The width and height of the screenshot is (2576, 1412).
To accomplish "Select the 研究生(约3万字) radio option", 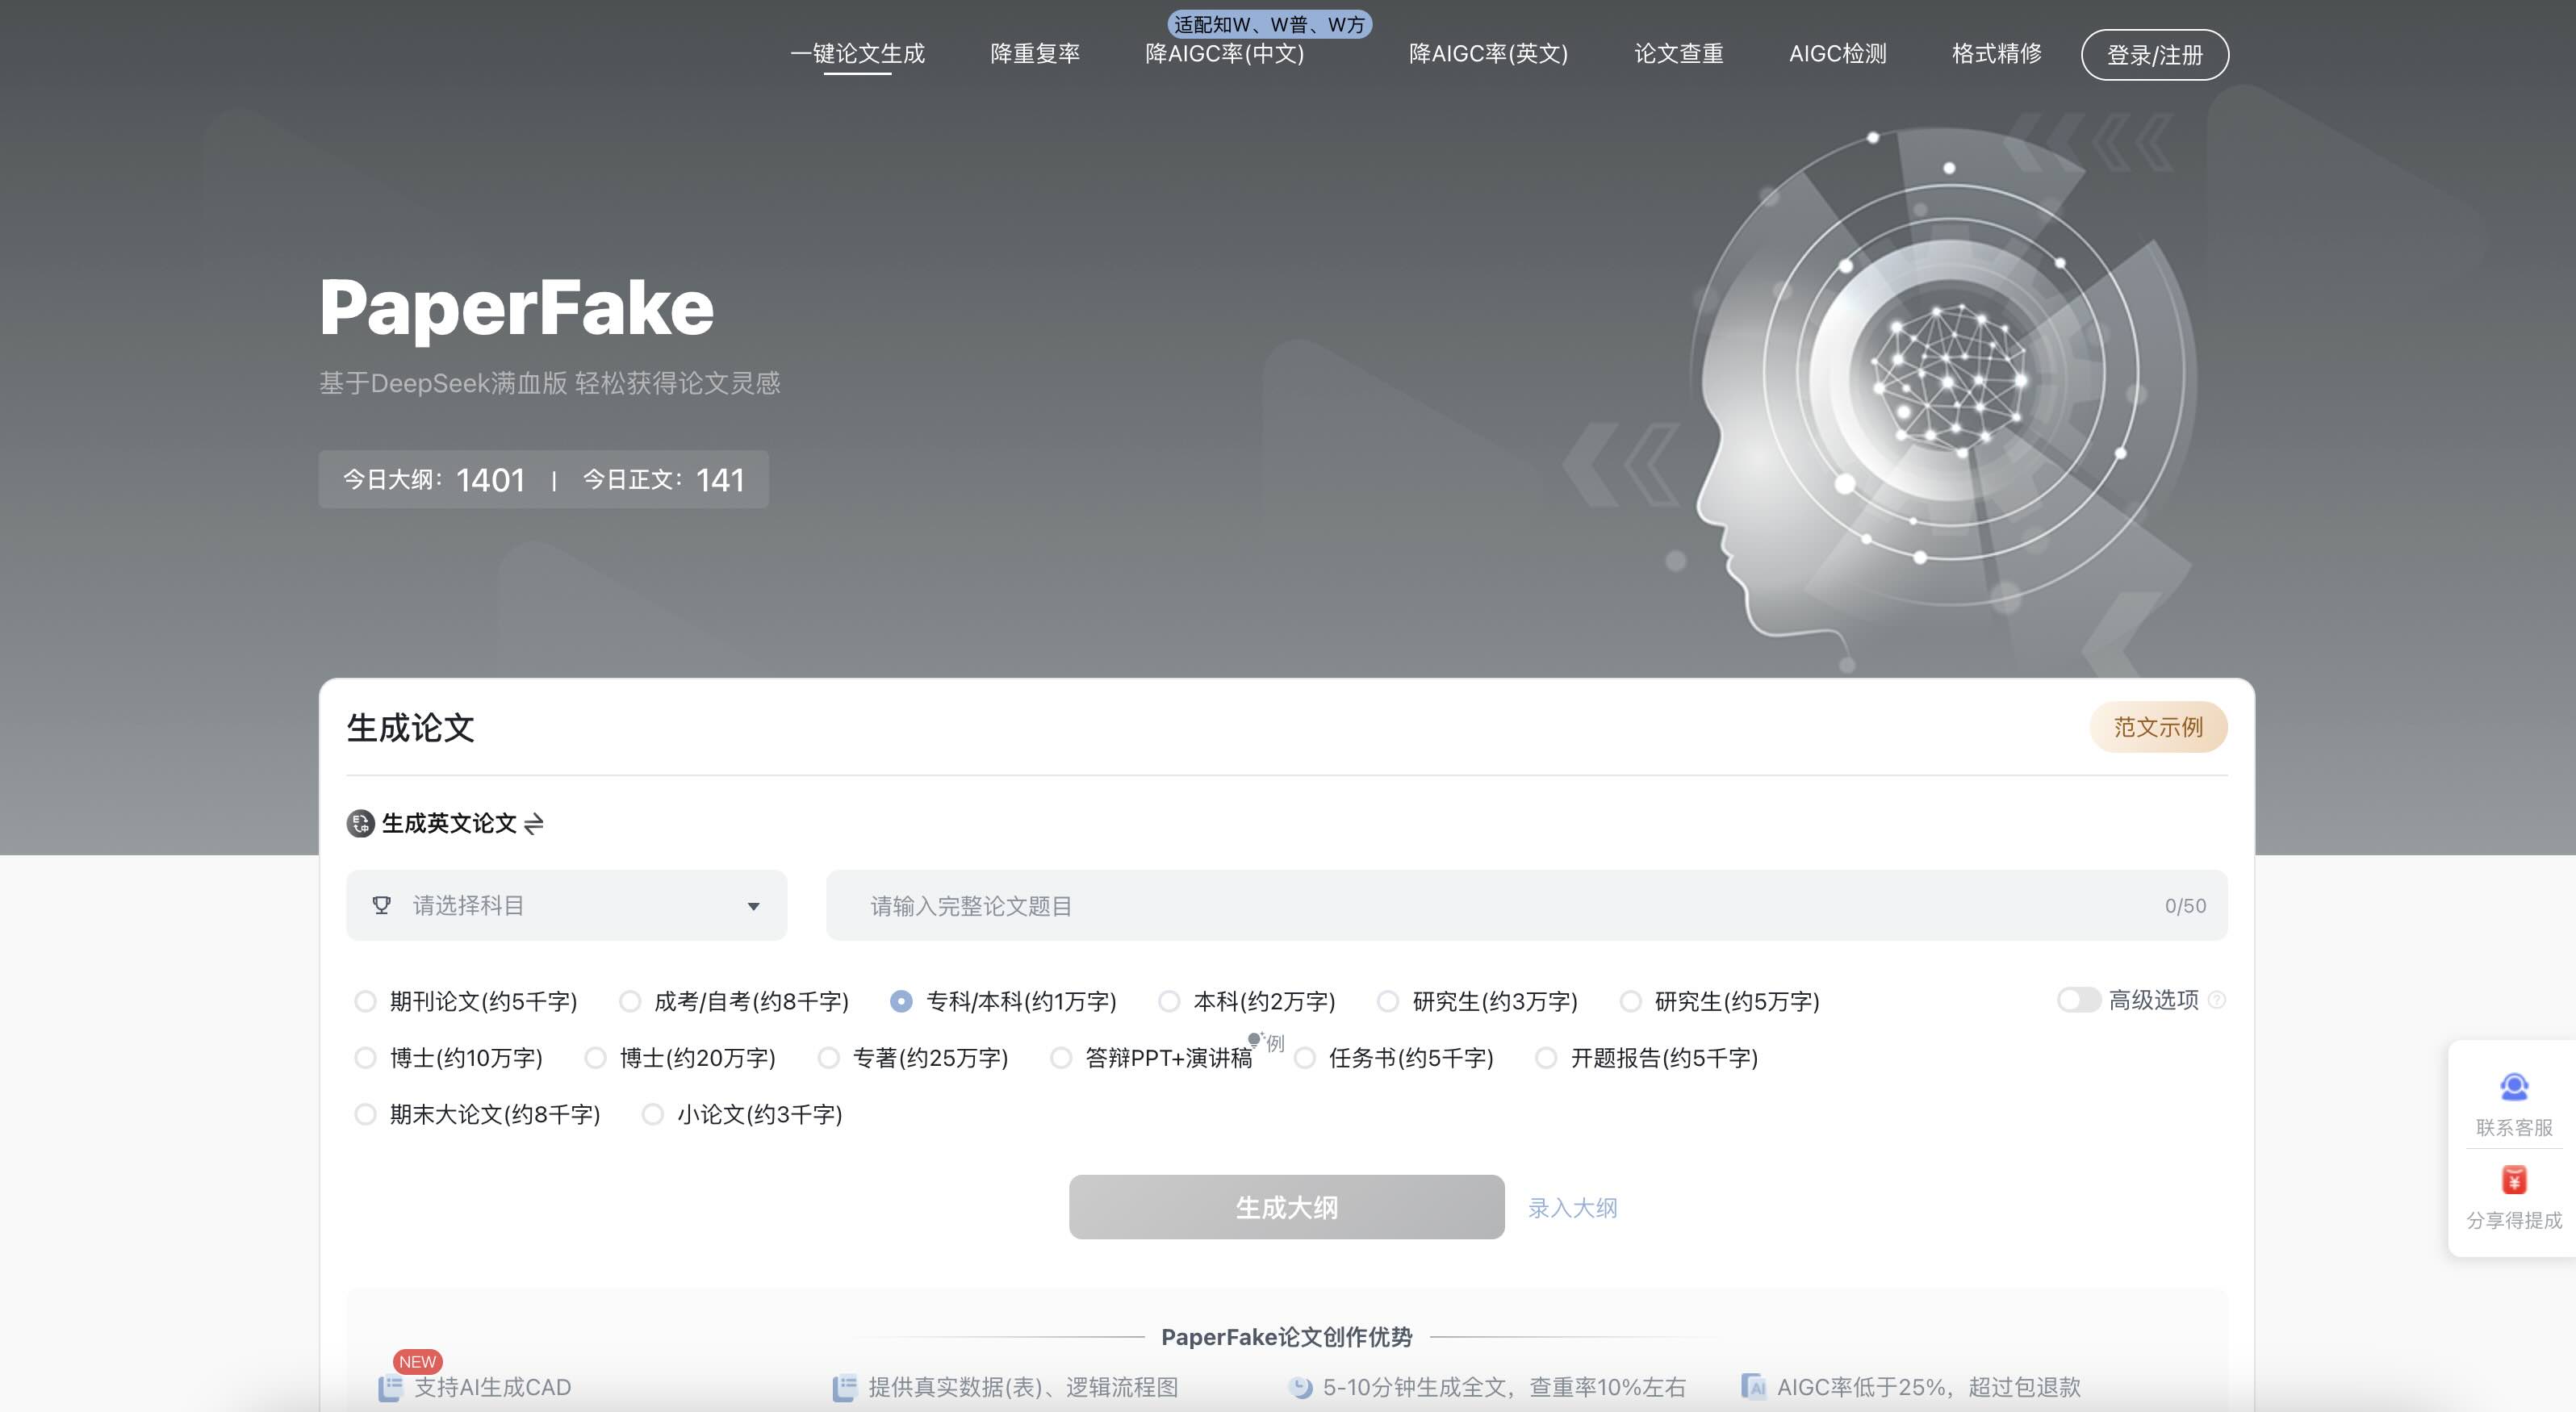I will click(x=1388, y=1001).
